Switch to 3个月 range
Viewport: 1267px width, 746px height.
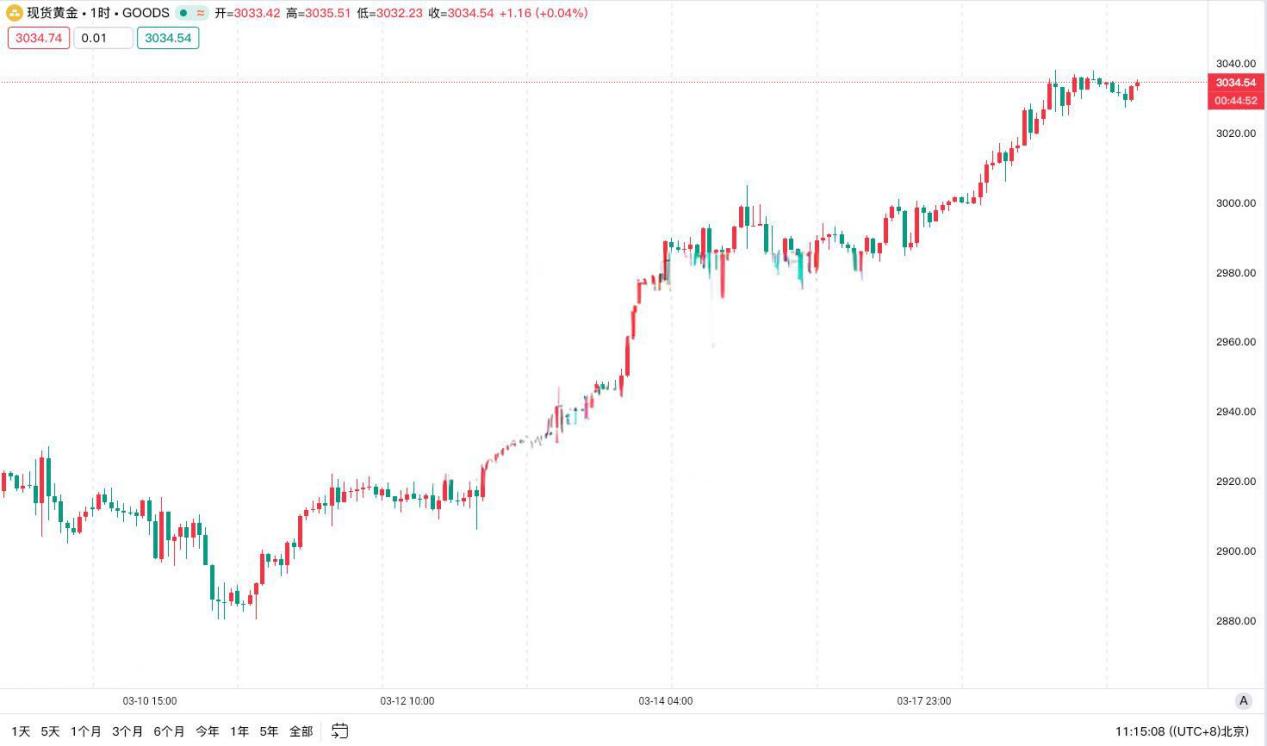point(127,731)
